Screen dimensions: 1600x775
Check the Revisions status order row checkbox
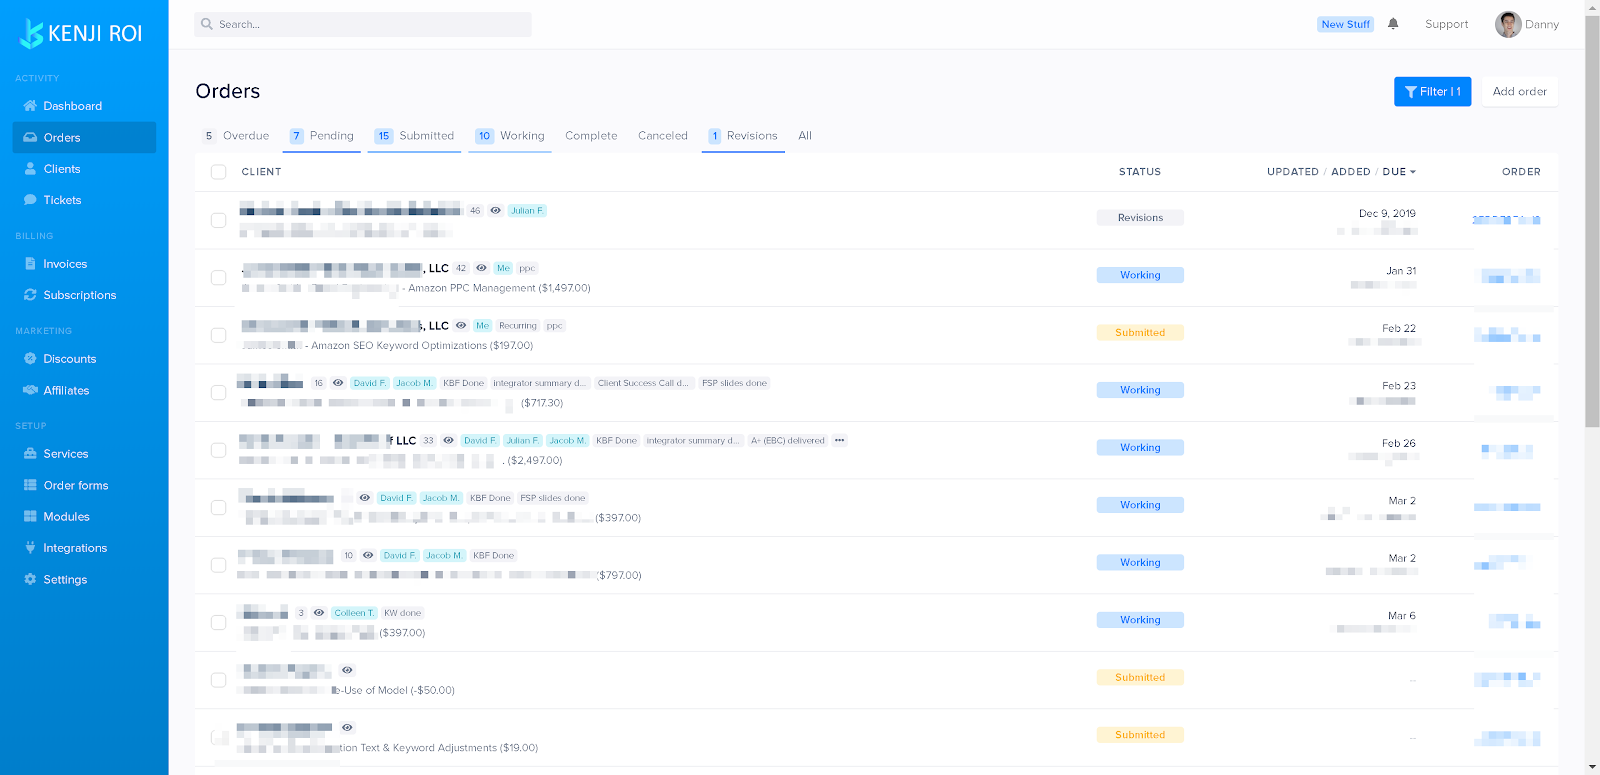click(218, 220)
